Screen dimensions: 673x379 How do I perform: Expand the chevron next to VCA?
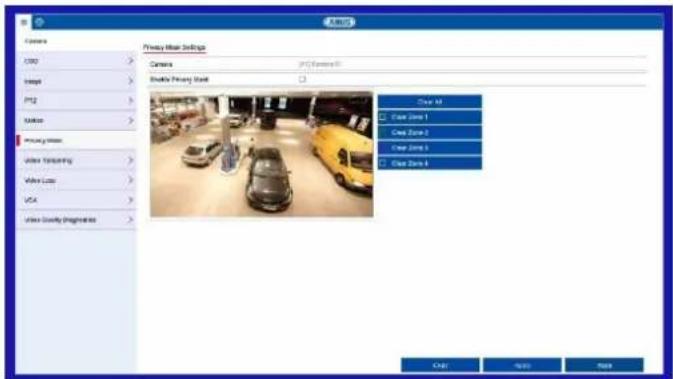(130, 200)
